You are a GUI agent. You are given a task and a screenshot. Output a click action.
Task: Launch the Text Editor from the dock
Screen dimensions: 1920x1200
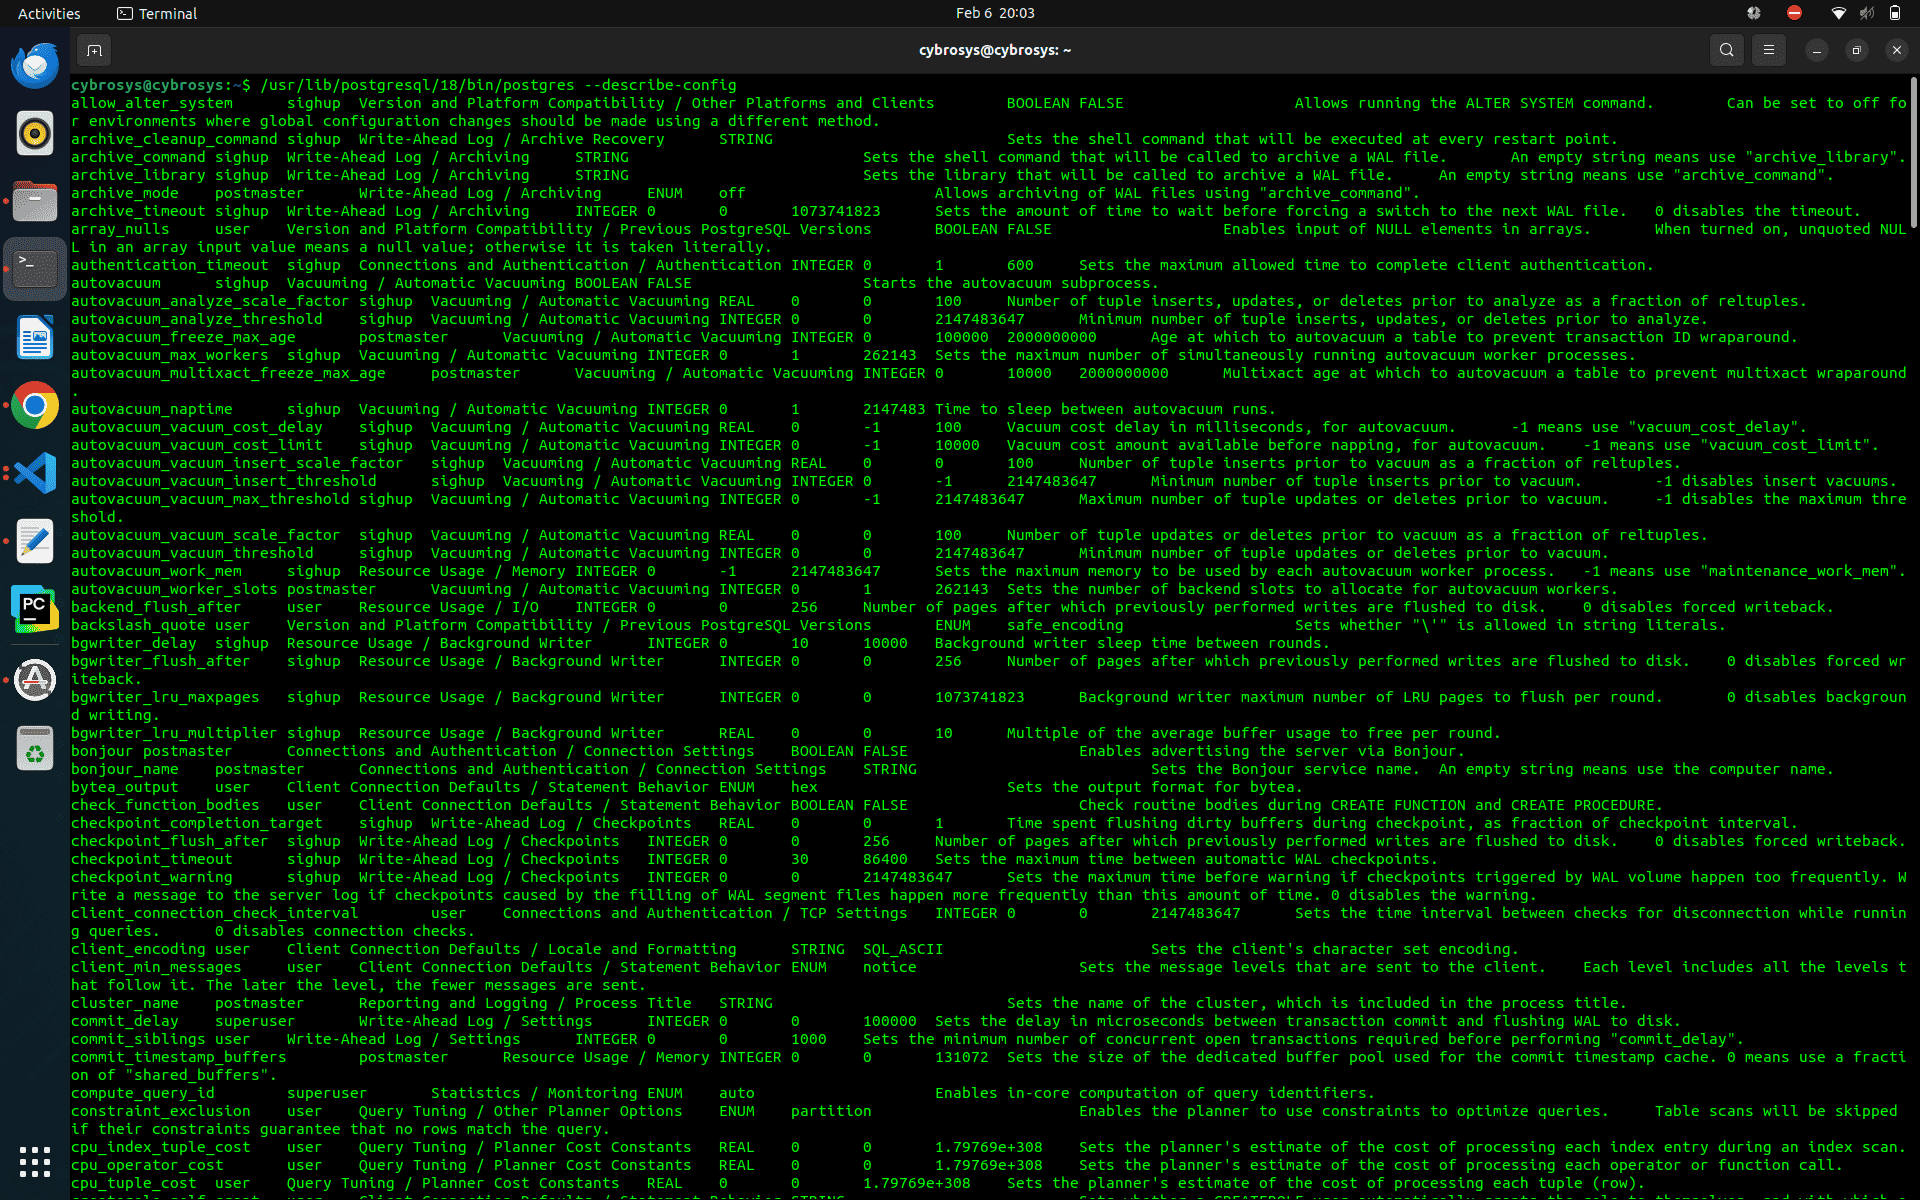(x=35, y=541)
